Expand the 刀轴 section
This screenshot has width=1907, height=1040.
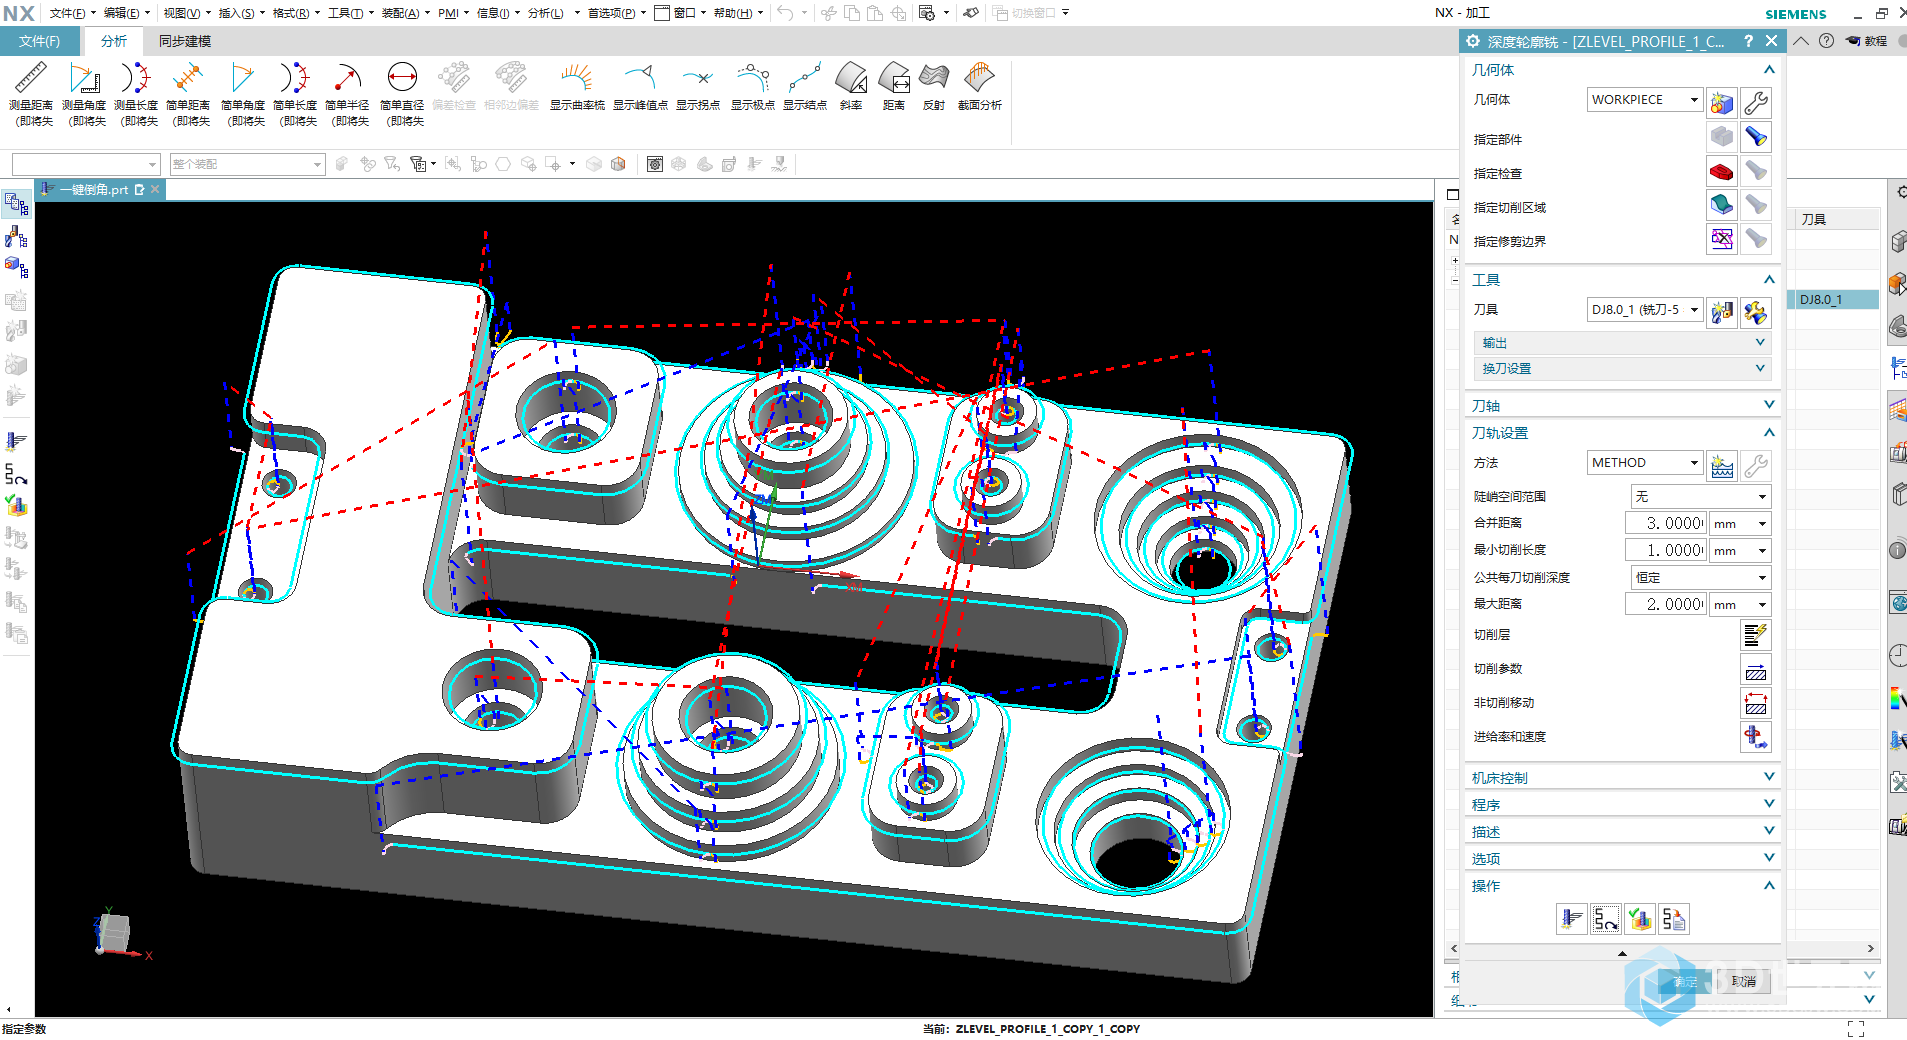[x=1621, y=405]
